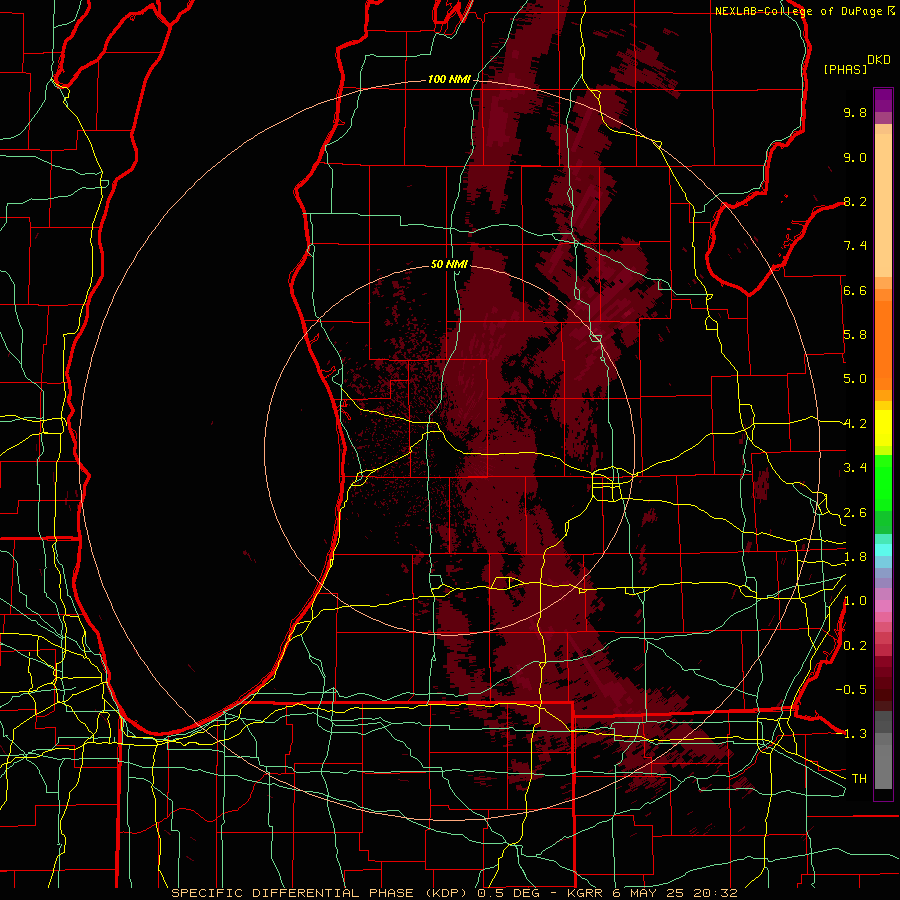
Task: Click the DKD legend header text
Action: pos(879,60)
